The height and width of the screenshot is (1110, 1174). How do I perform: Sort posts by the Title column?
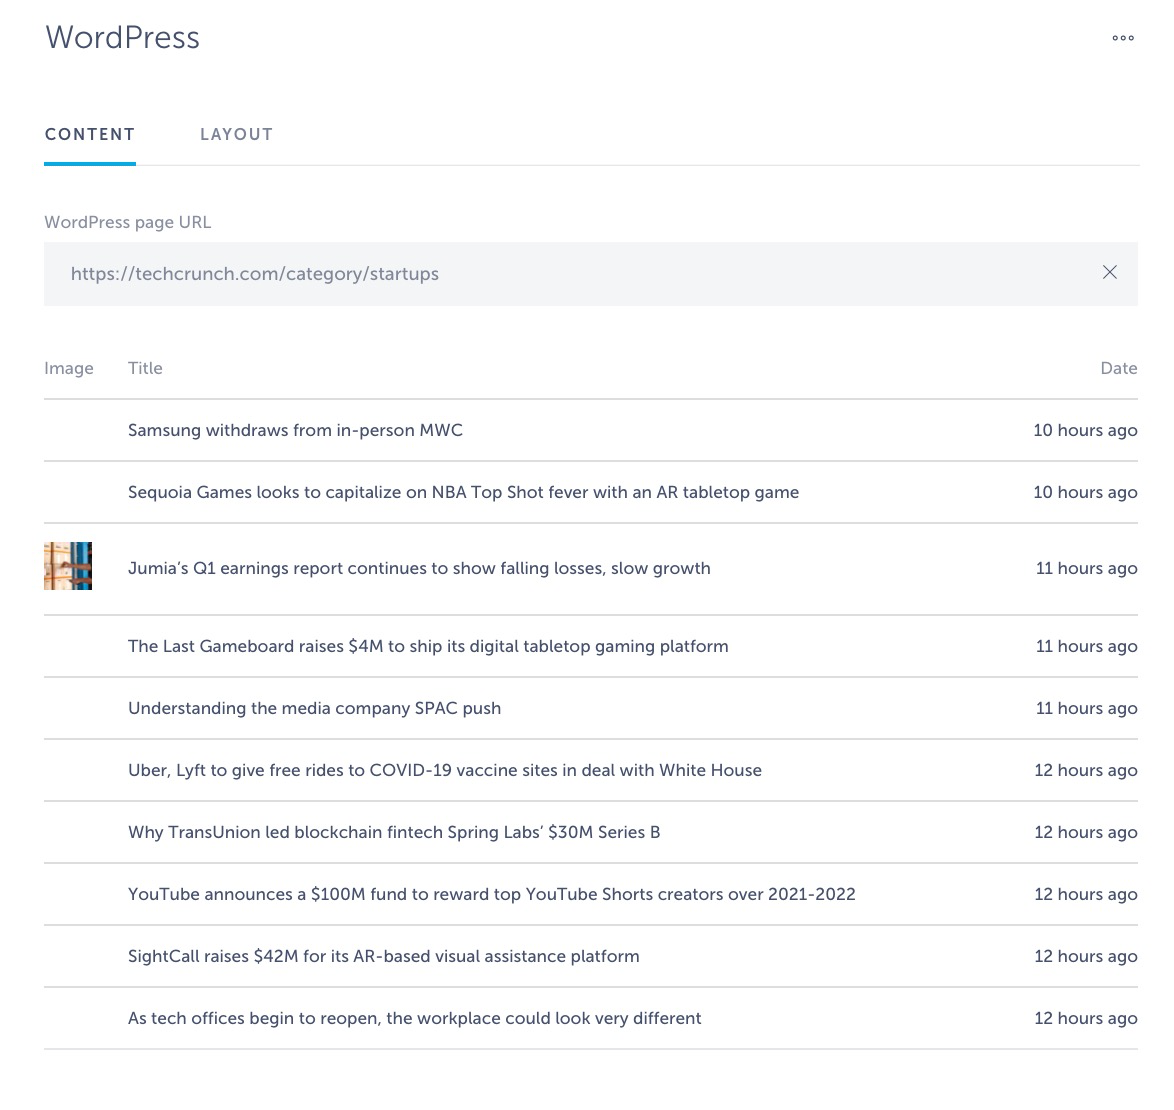click(x=145, y=368)
